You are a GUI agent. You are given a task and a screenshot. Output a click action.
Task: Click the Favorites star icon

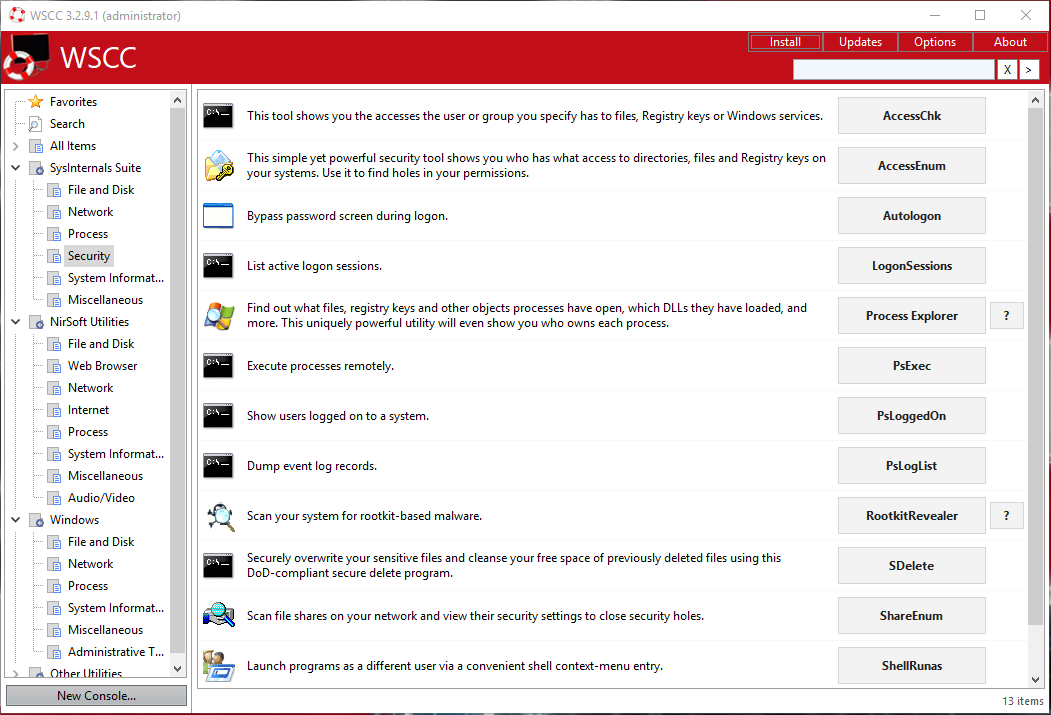point(36,102)
